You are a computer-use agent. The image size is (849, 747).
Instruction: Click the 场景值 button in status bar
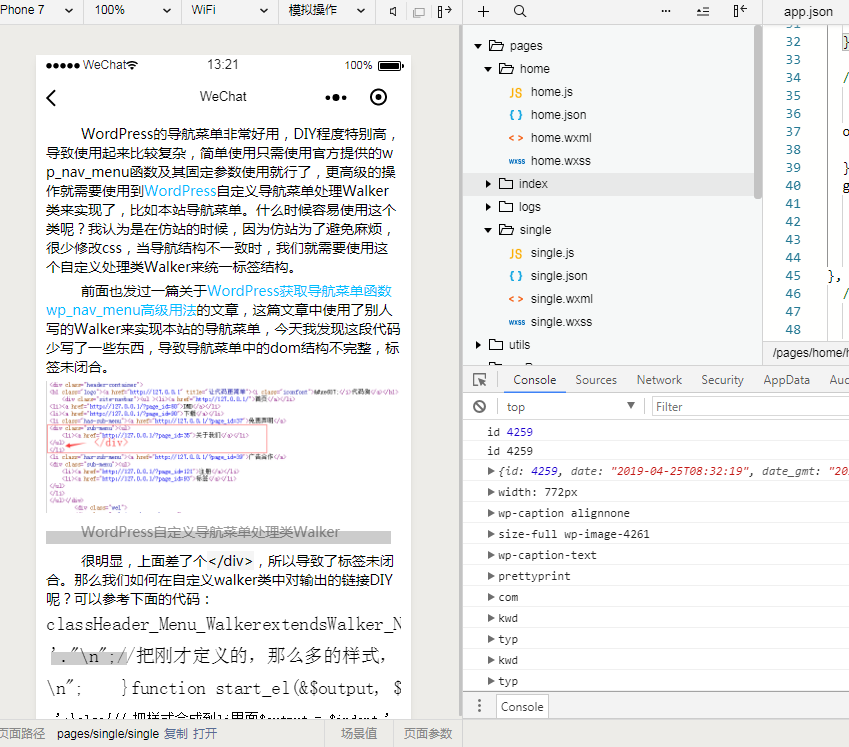[359, 733]
